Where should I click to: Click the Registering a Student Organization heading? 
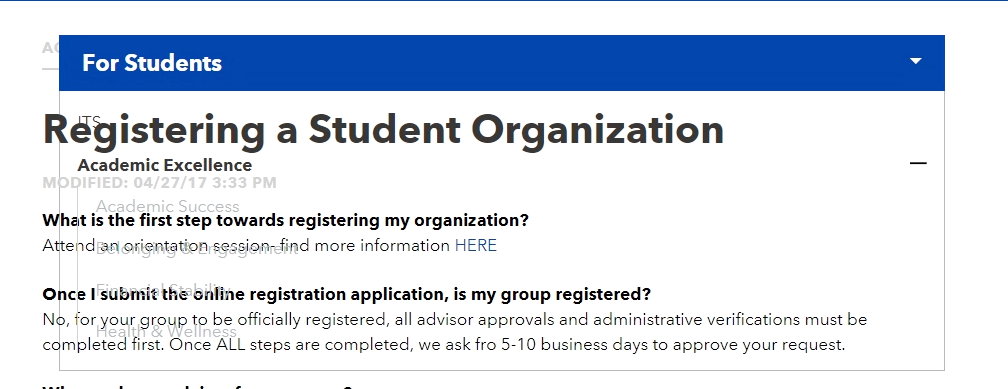[x=383, y=130]
